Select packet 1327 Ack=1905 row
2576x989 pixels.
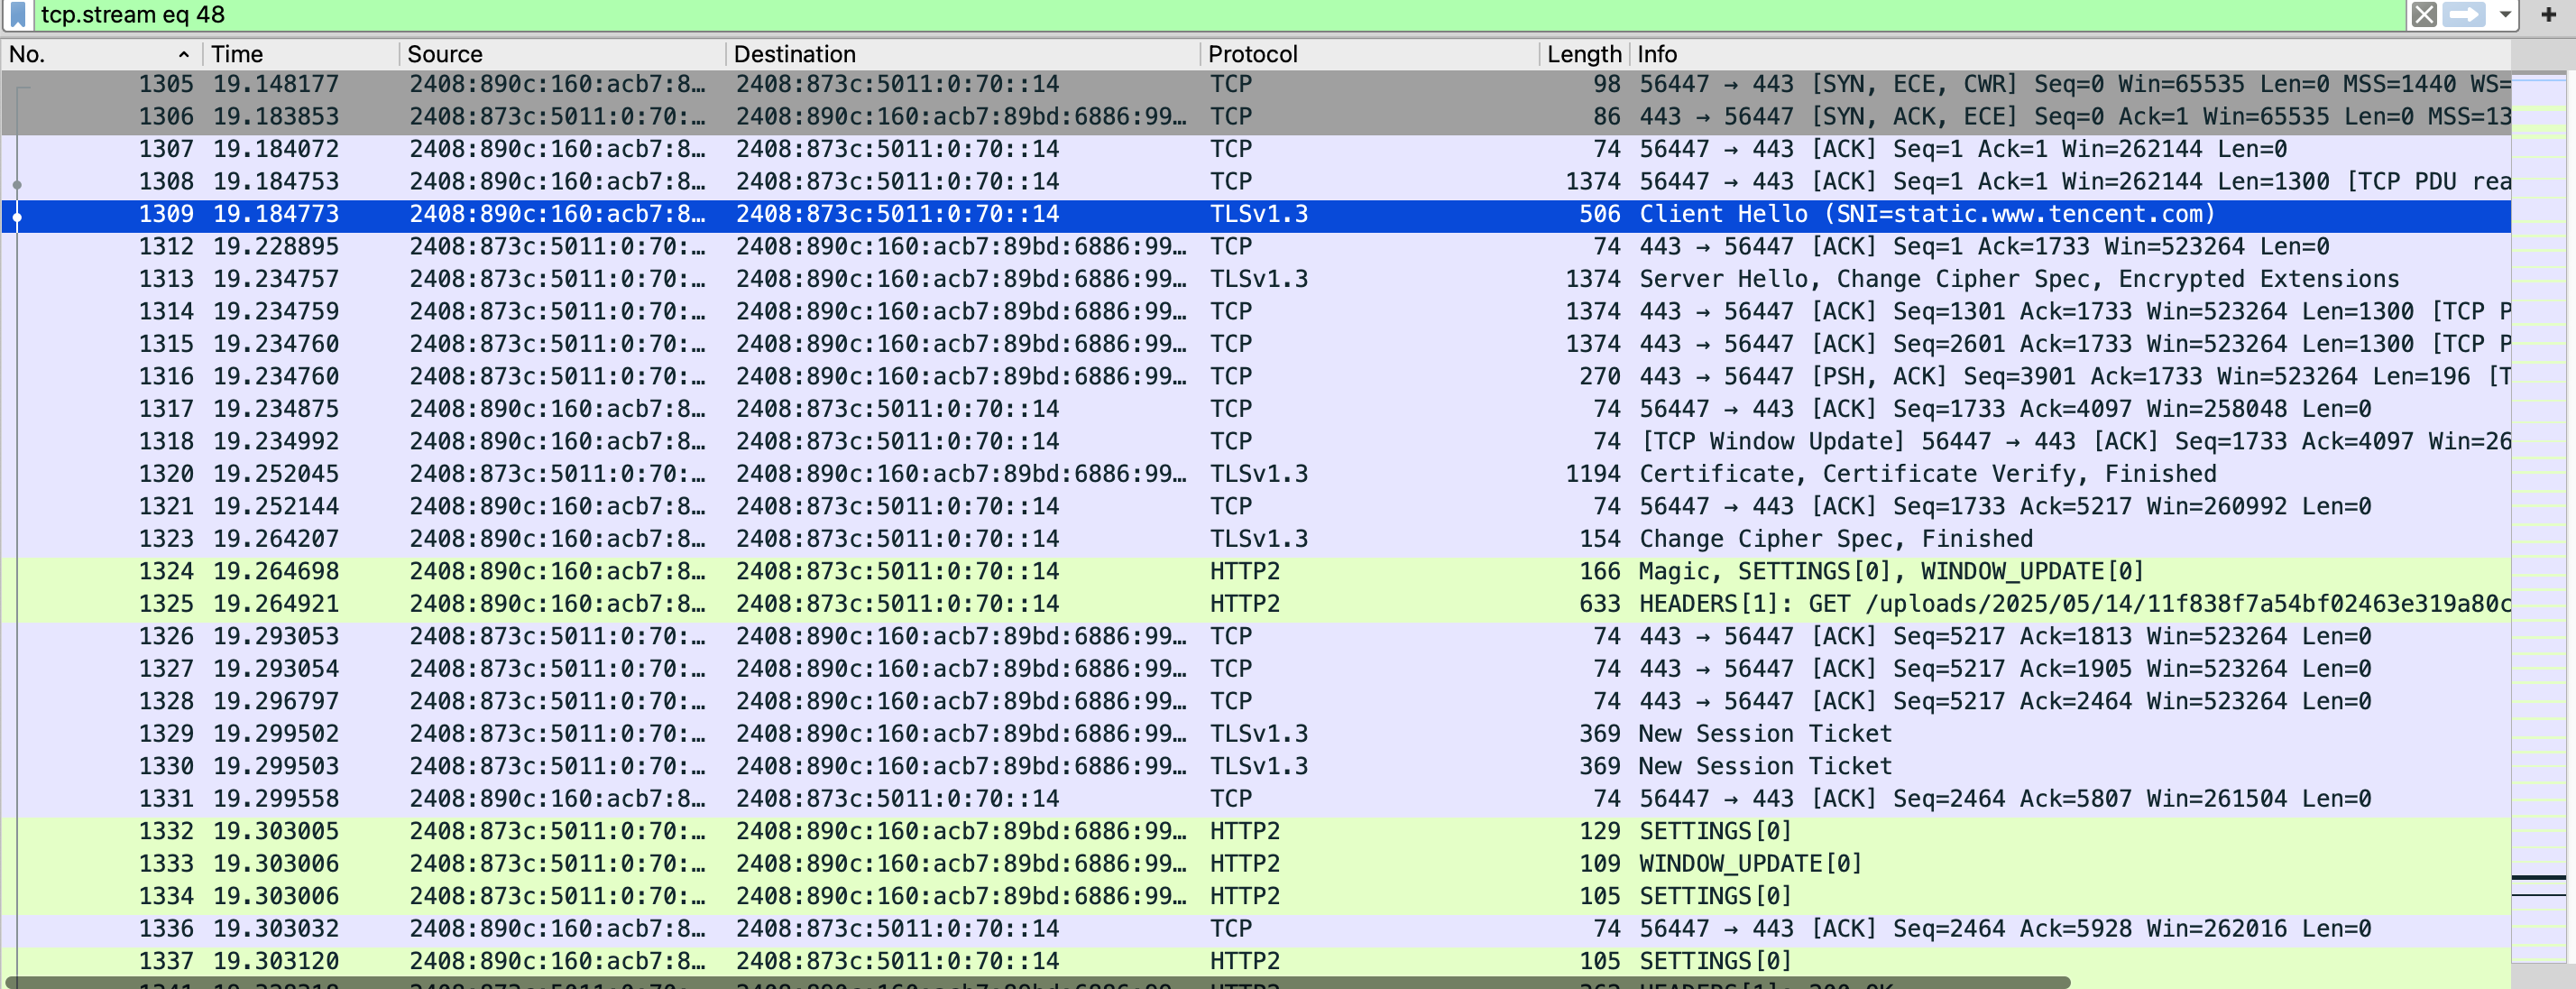point(1256,670)
